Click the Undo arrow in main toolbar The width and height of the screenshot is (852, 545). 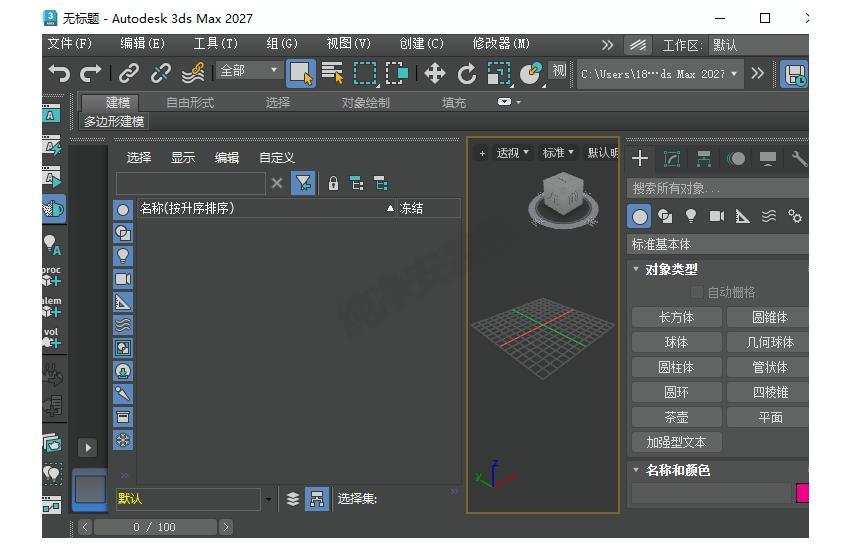(59, 73)
